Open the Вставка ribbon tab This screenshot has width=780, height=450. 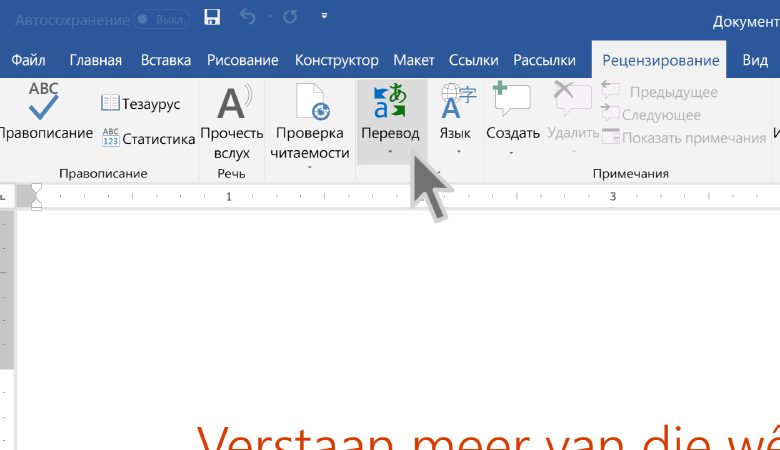pyautogui.click(x=165, y=60)
